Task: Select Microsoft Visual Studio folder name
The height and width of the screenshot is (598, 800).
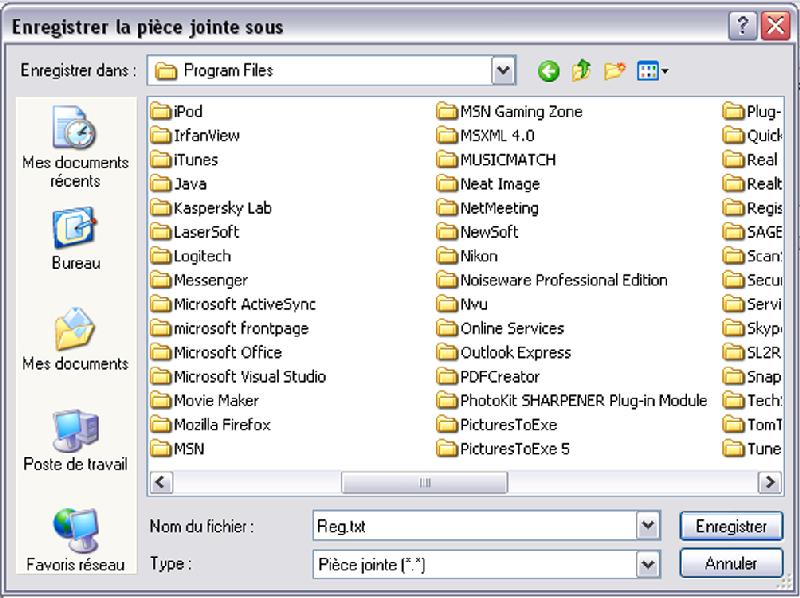Action: point(250,376)
